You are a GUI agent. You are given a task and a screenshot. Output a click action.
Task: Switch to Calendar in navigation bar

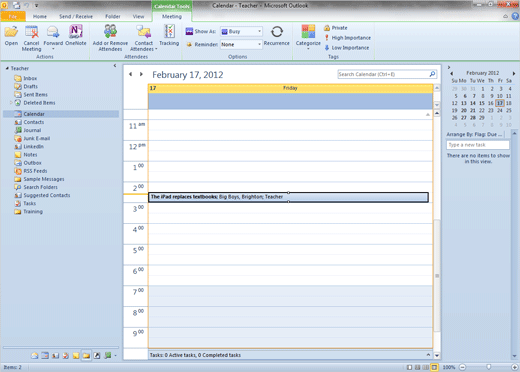pyautogui.click(x=45, y=356)
